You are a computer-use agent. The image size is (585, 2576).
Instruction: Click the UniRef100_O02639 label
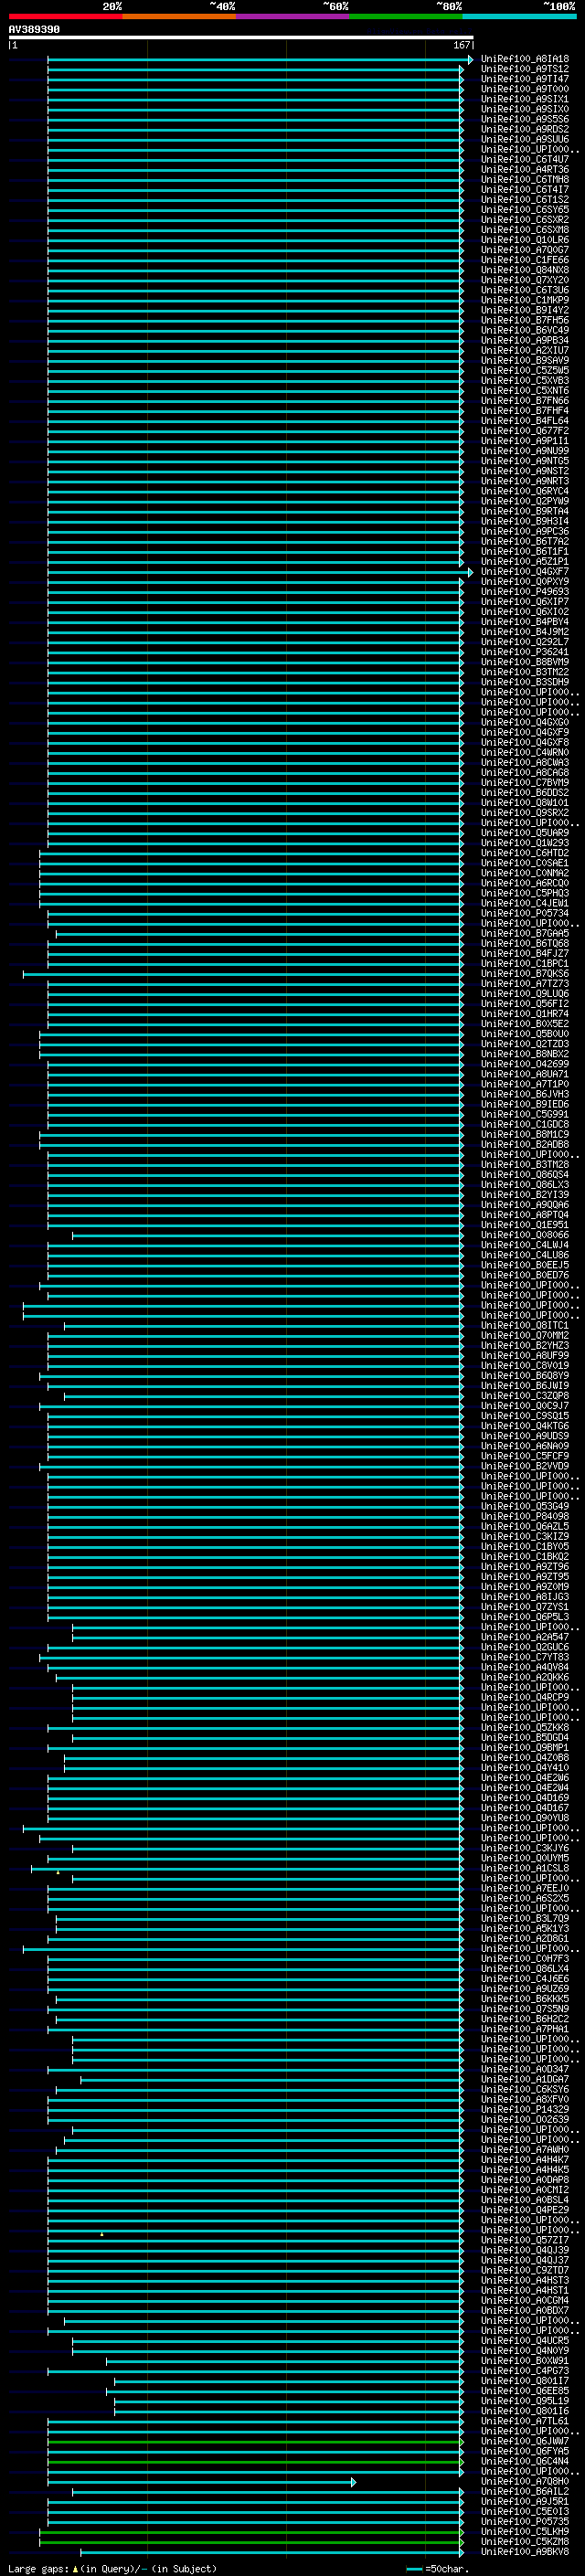pyautogui.click(x=524, y=2119)
